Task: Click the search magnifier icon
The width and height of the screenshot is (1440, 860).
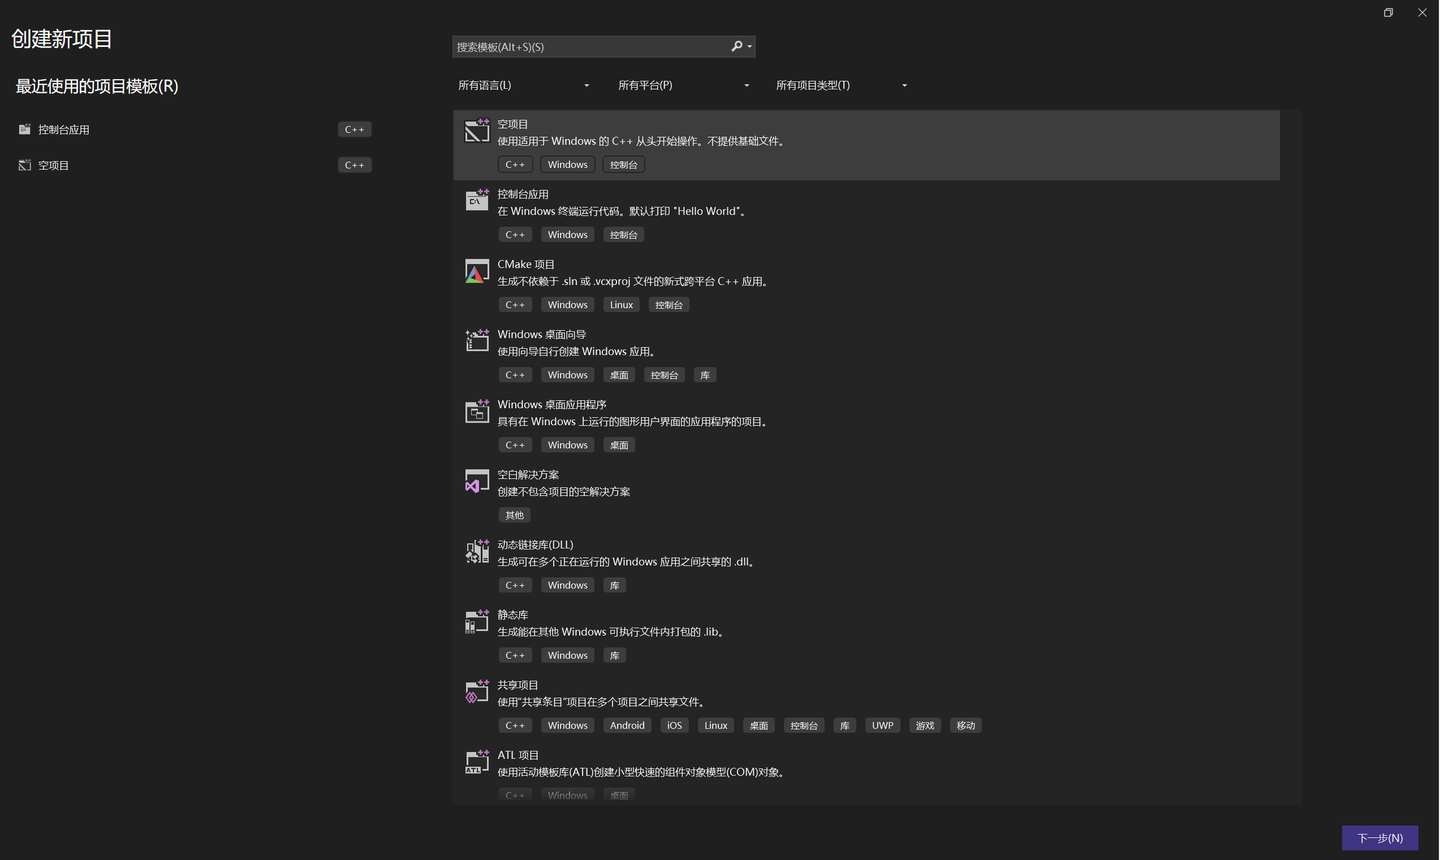Action: tap(735, 46)
